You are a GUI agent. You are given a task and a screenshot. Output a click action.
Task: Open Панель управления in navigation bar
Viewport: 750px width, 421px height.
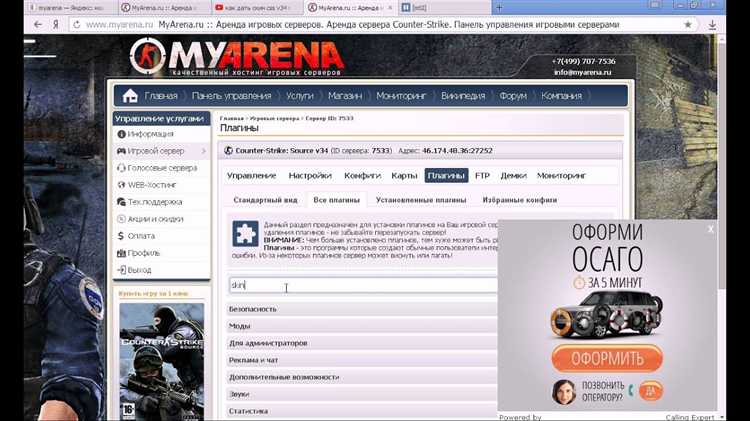(x=232, y=96)
